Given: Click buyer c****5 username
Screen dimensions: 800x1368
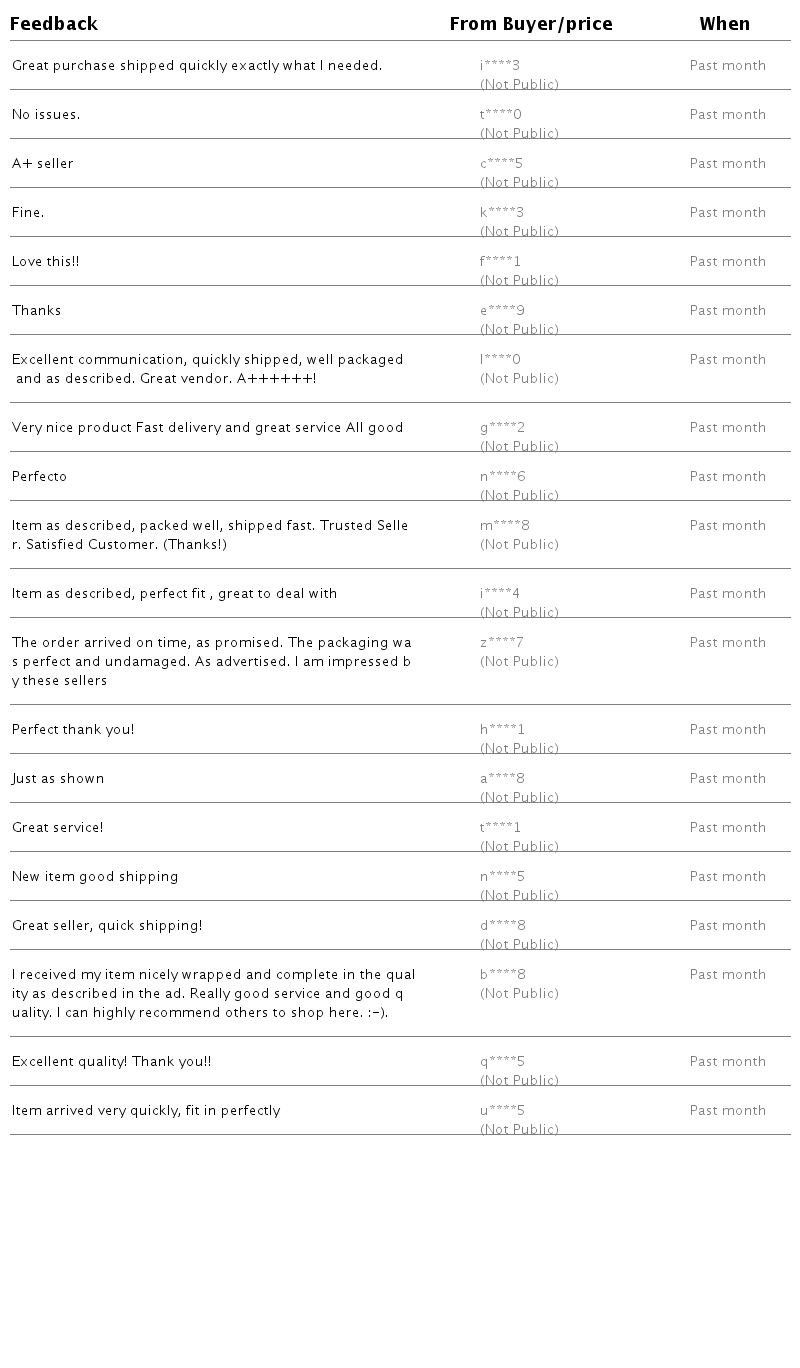Looking at the screenshot, I should point(502,164).
